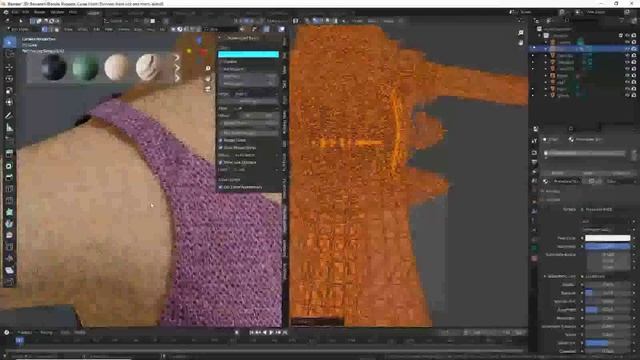The height and width of the screenshot is (360, 640).
Task: Click the blue current frame marker in timeline
Action: [x=19, y=340]
